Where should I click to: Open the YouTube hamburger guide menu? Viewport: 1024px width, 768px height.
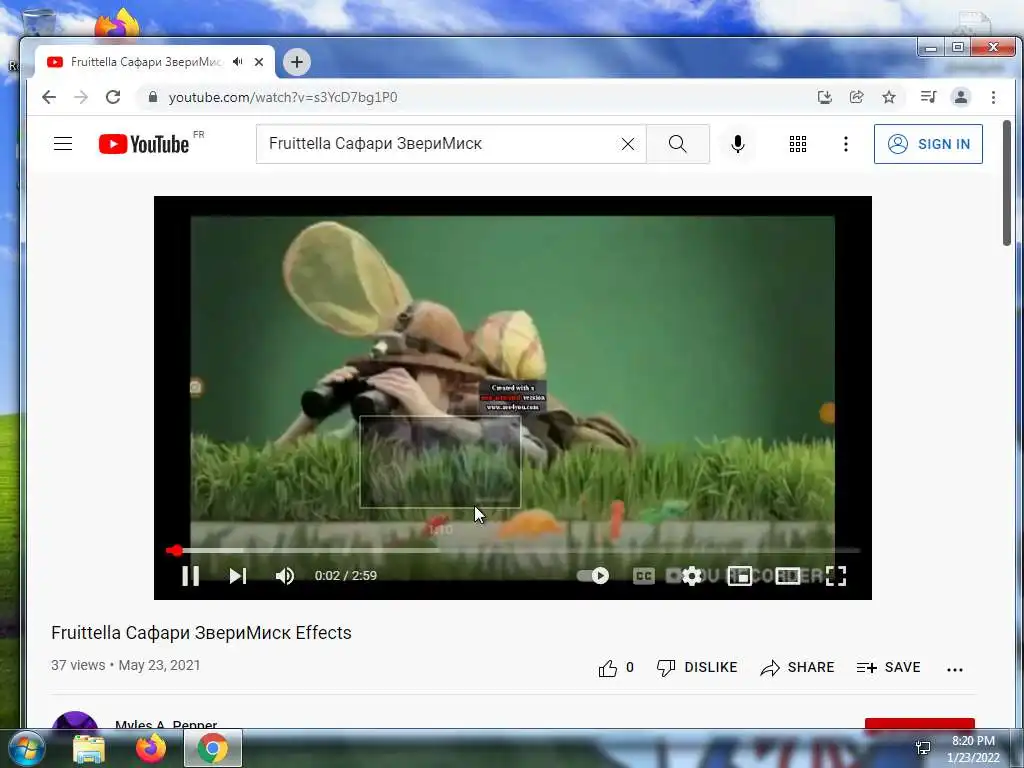pyautogui.click(x=63, y=144)
